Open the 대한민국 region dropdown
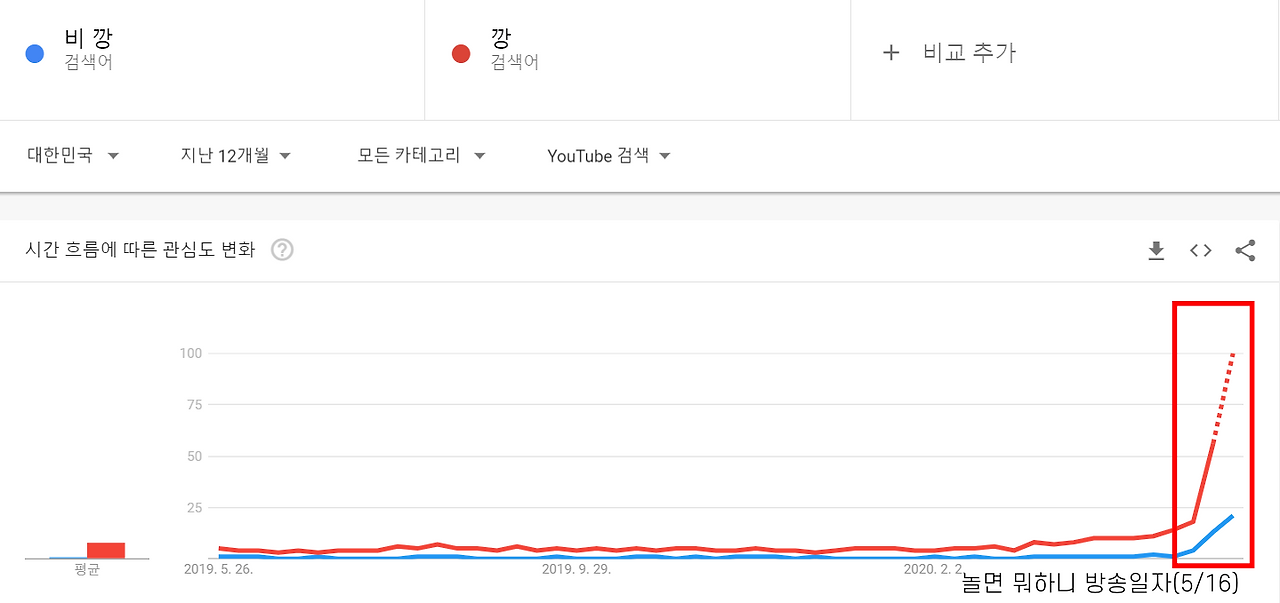This screenshot has width=1280, height=603. [73, 156]
